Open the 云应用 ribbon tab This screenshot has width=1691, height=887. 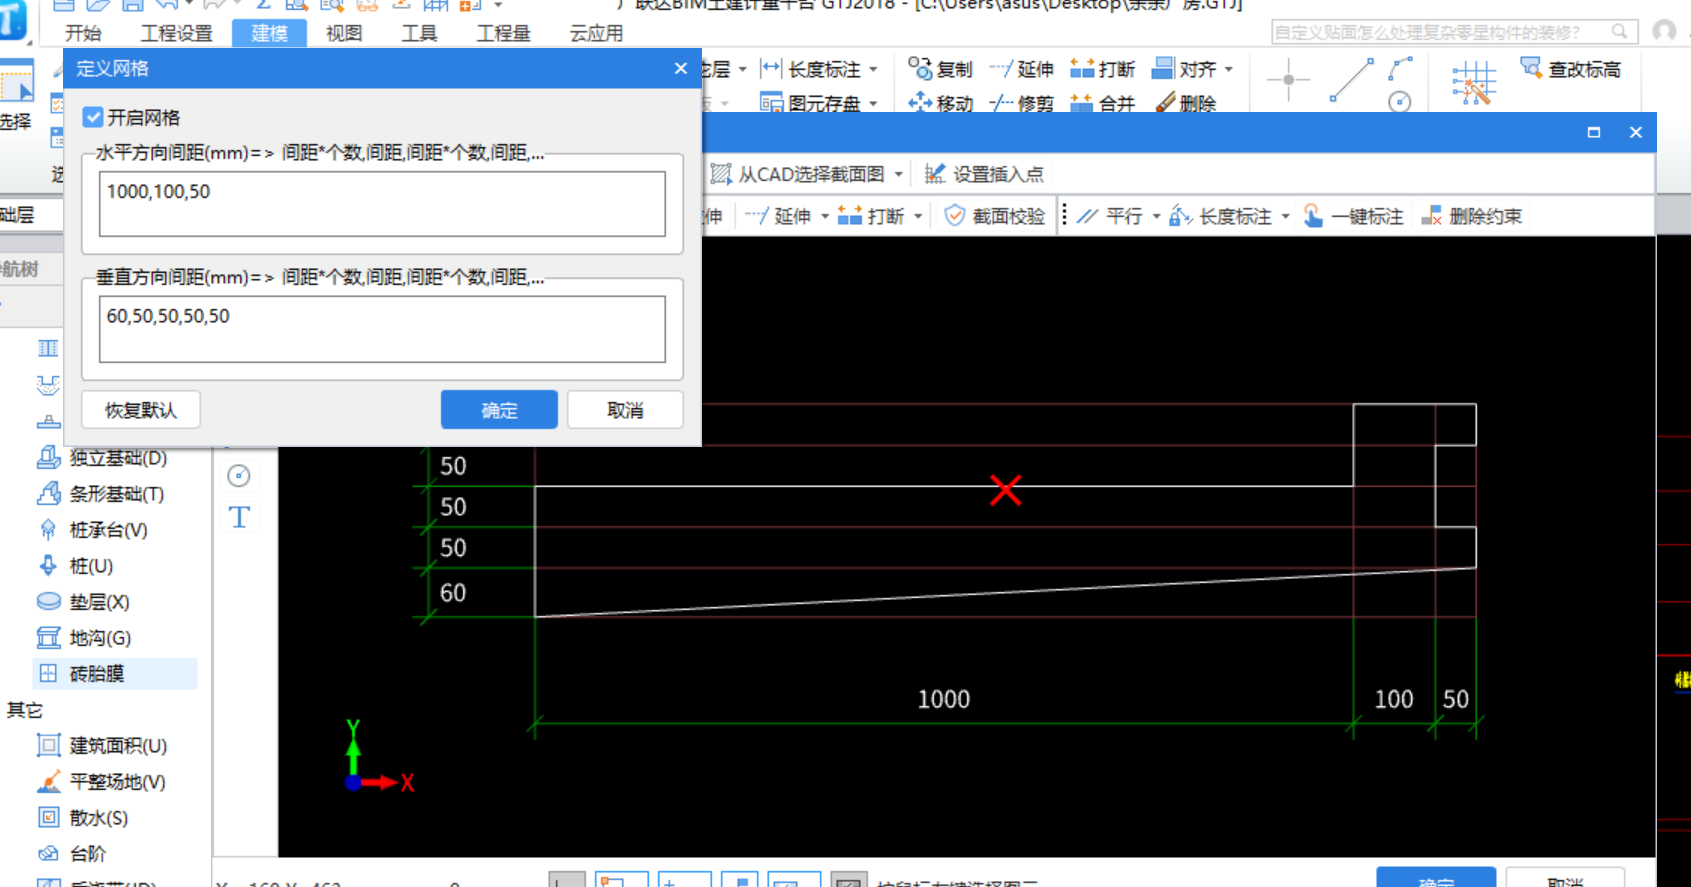point(596,33)
